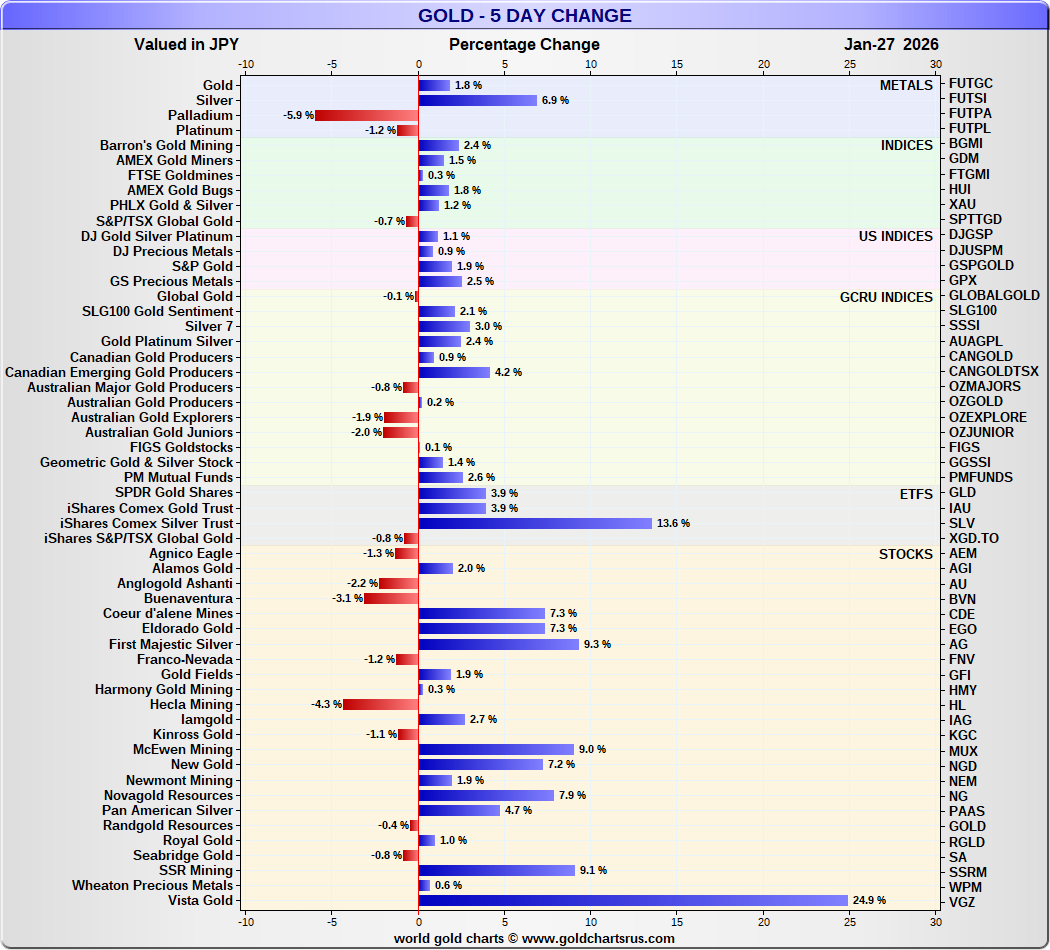Click the SSR Mining 9.1% bar
1050x950 pixels.
(496, 870)
